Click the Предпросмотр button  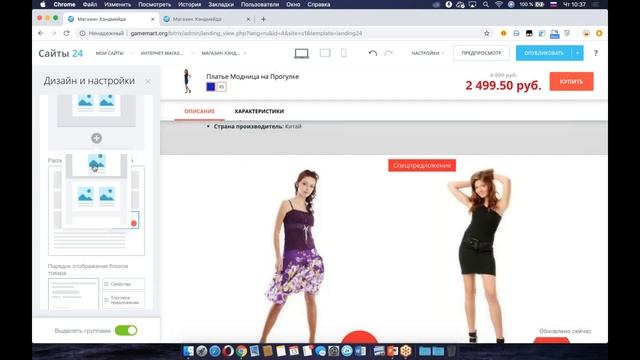[x=481, y=53]
